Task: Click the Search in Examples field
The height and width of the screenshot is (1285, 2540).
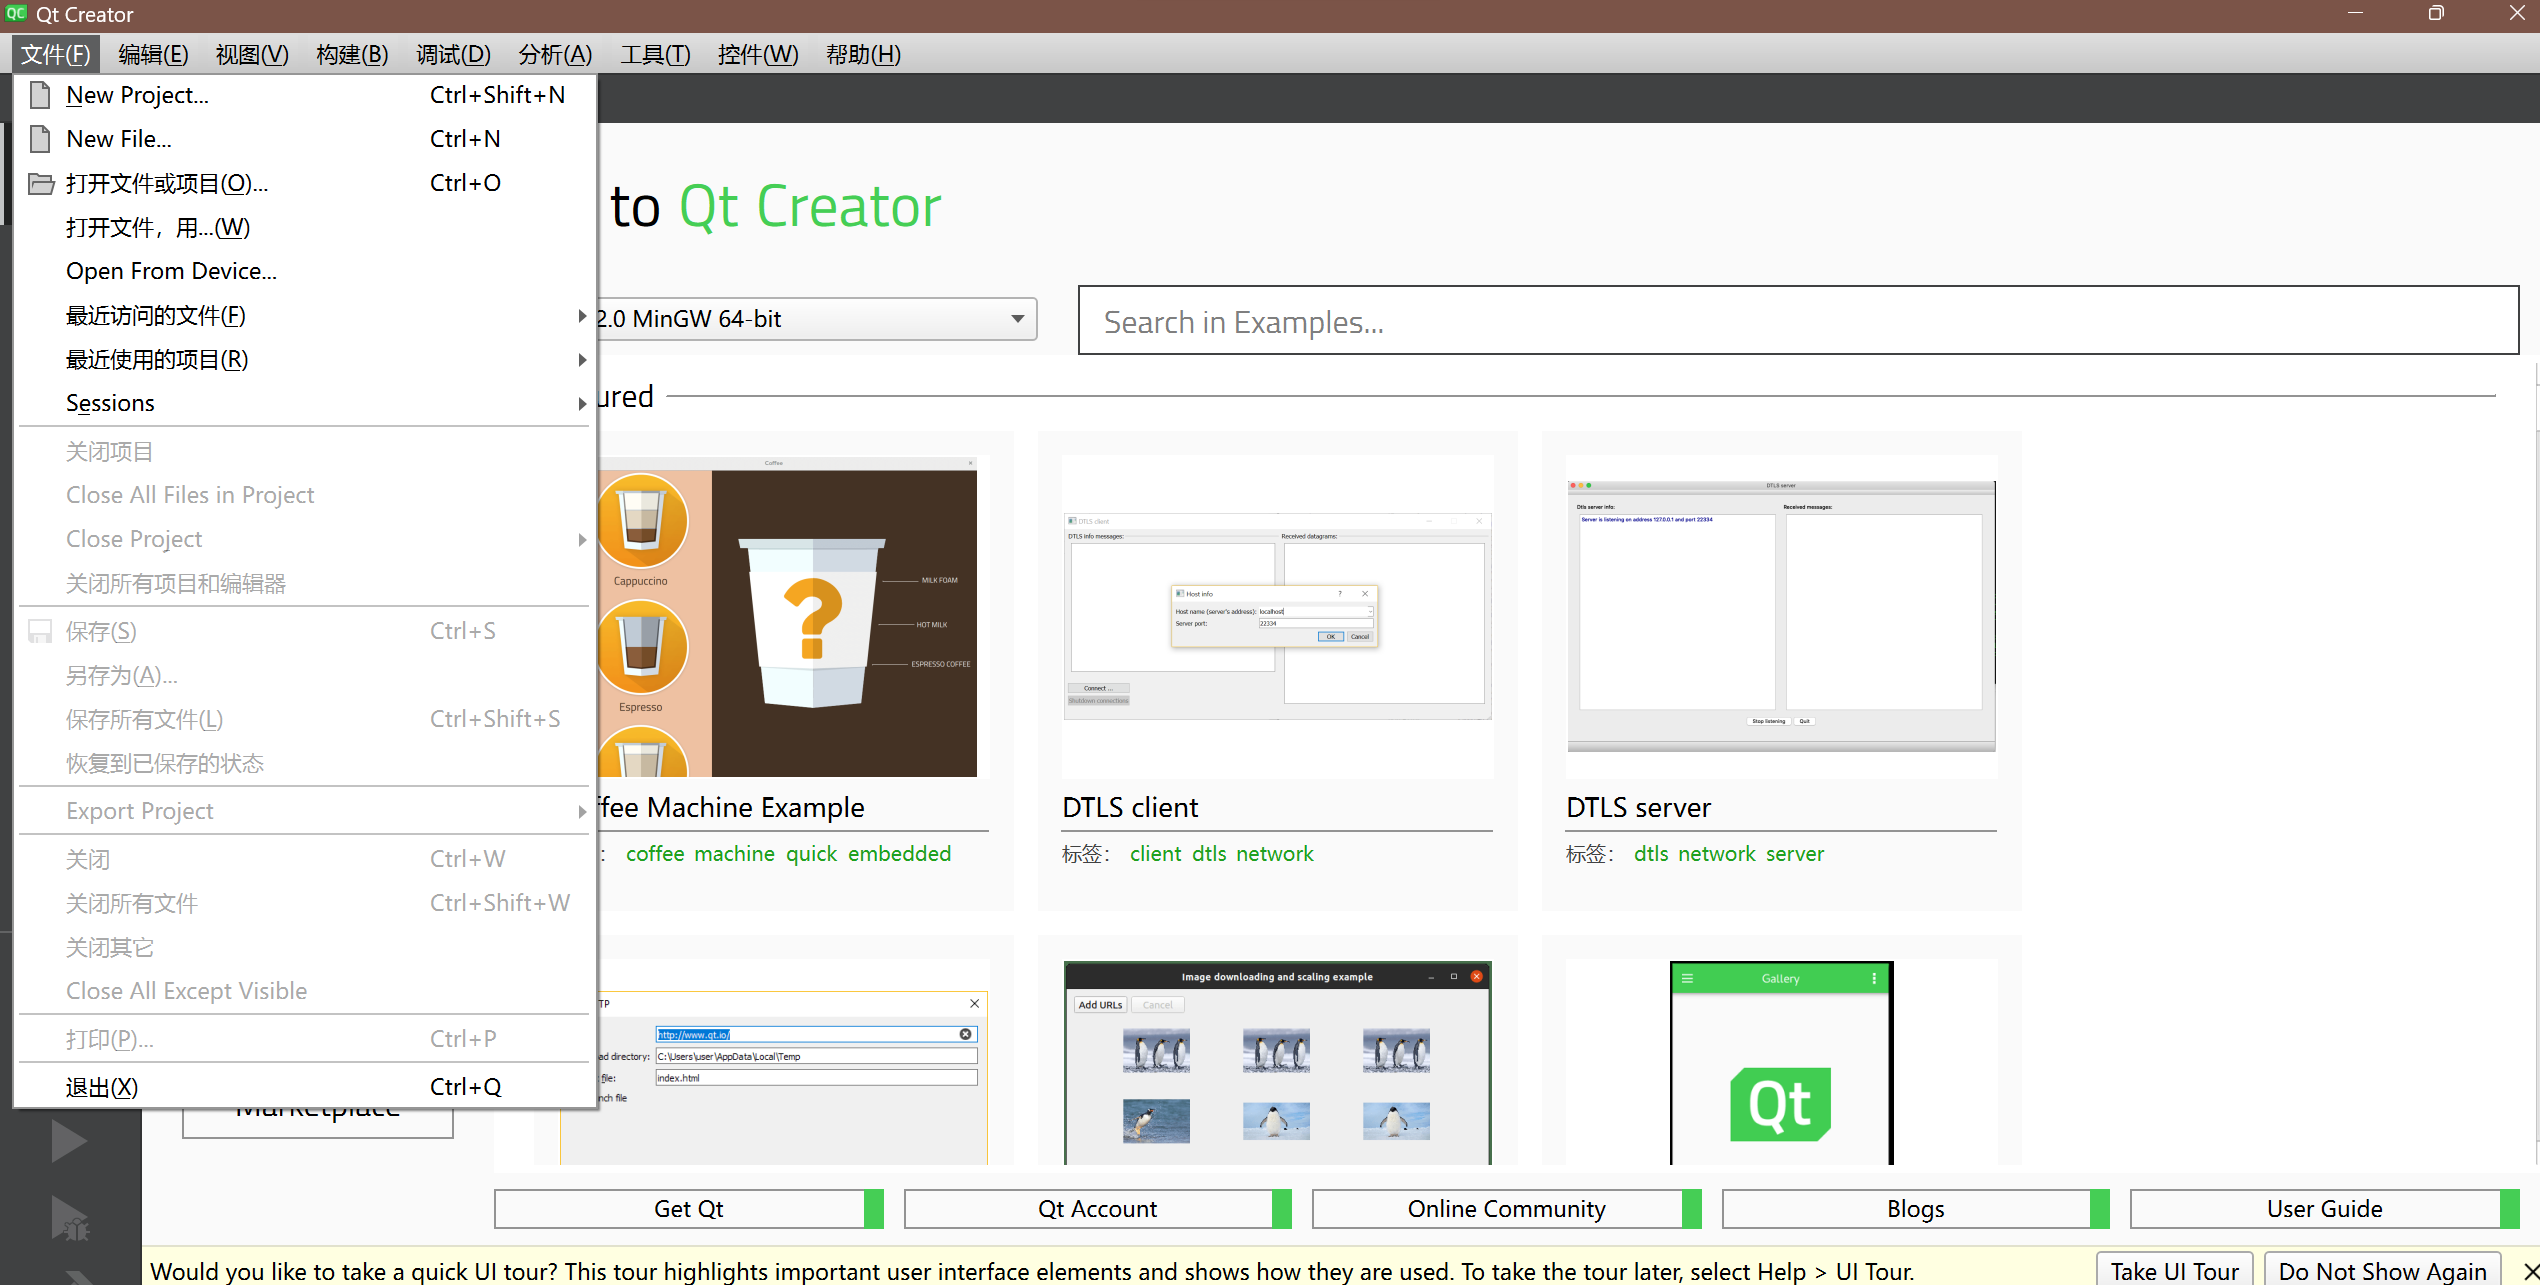Action: coord(1797,321)
